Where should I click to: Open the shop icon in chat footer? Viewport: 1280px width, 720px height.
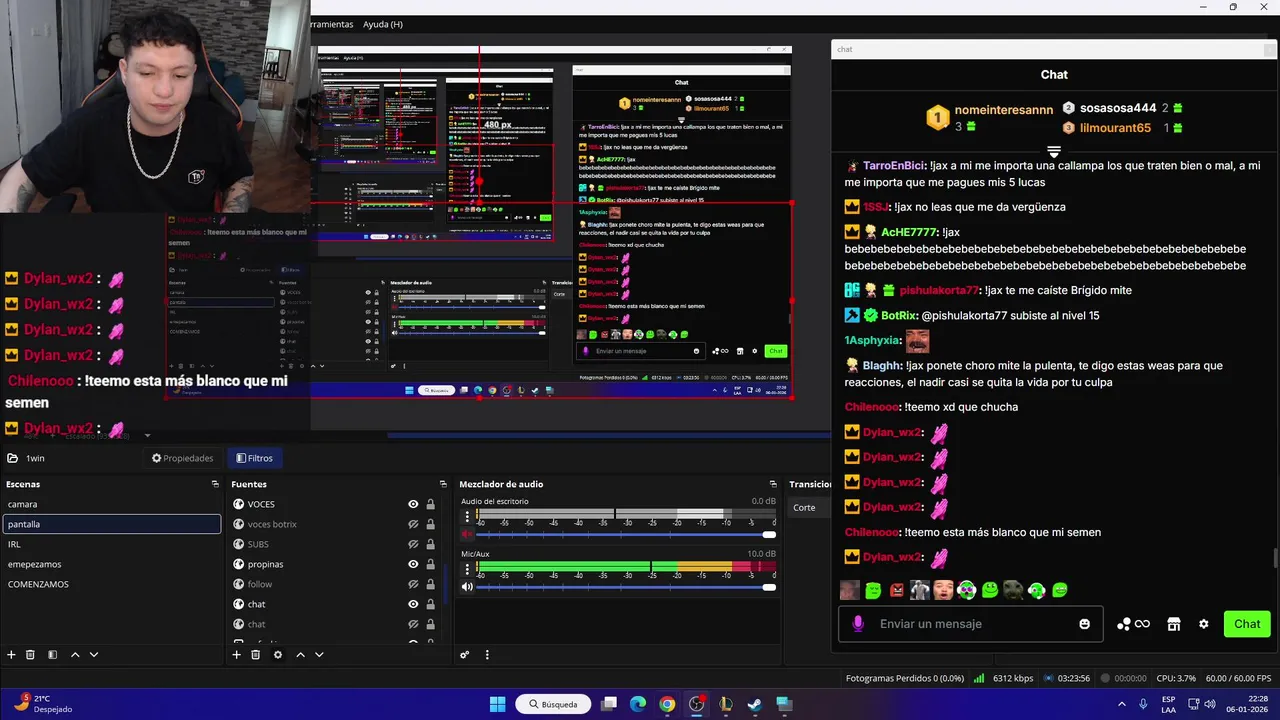(1174, 624)
